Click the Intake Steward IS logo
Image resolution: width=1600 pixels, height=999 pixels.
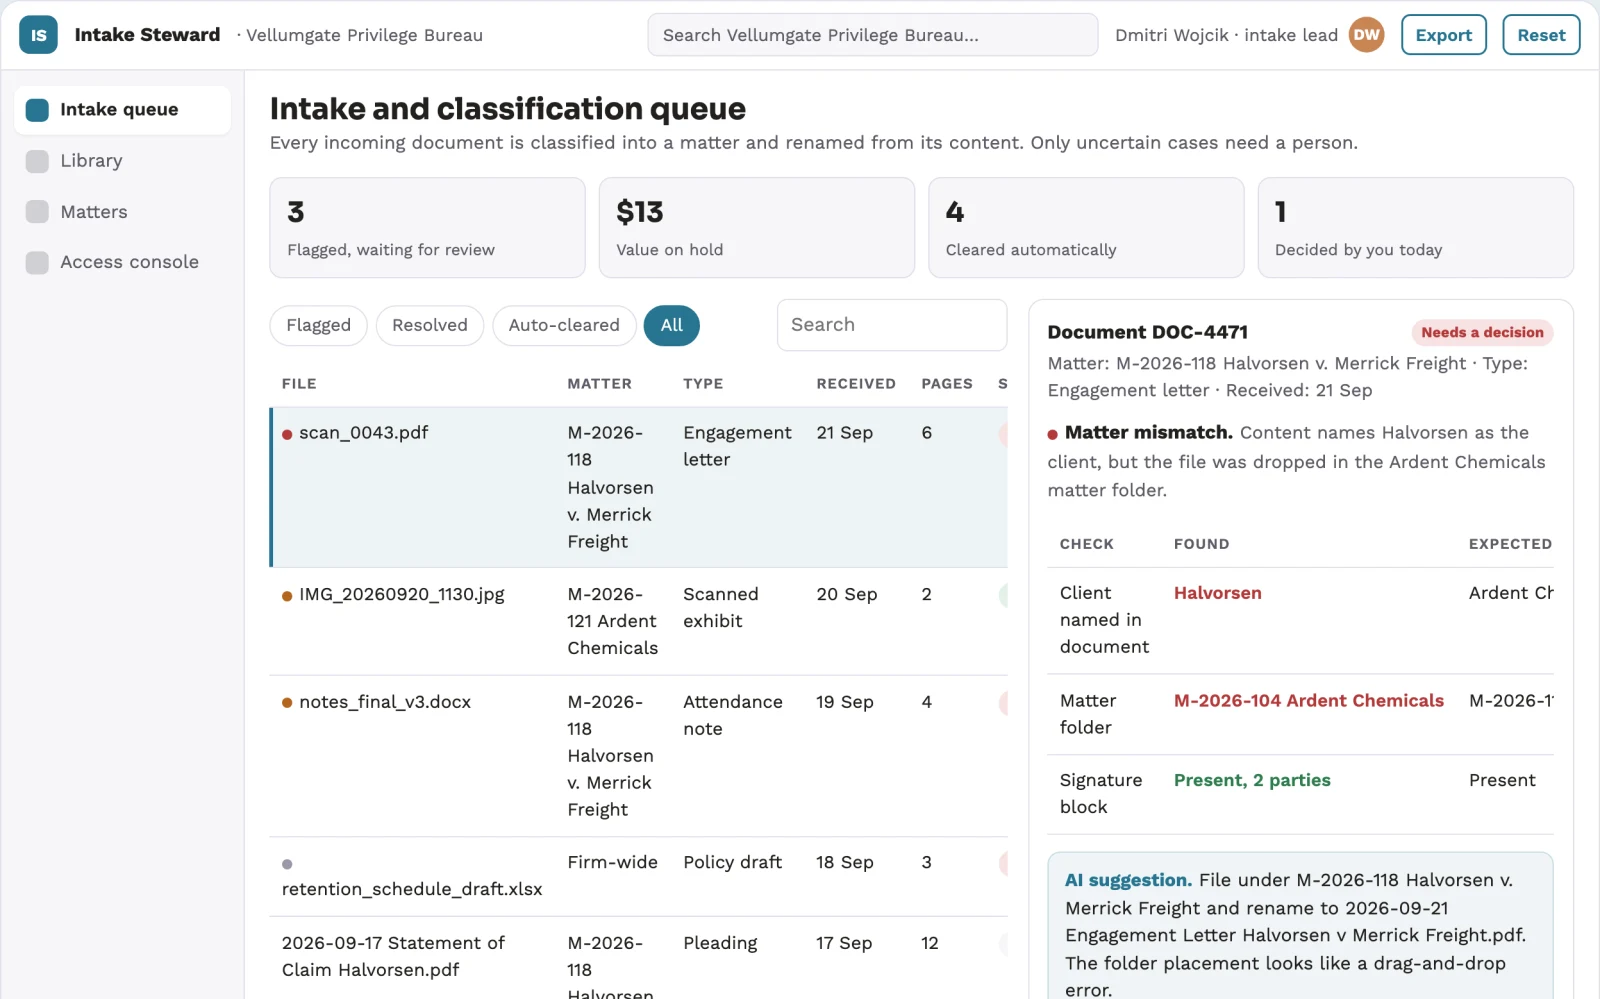pyautogui.click(x=38, y=35)
